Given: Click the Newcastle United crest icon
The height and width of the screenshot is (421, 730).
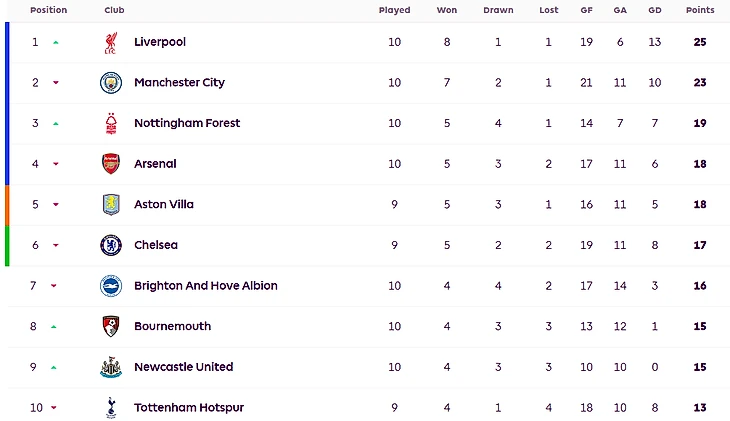Looking at the screenshot, I should point(110,367).
